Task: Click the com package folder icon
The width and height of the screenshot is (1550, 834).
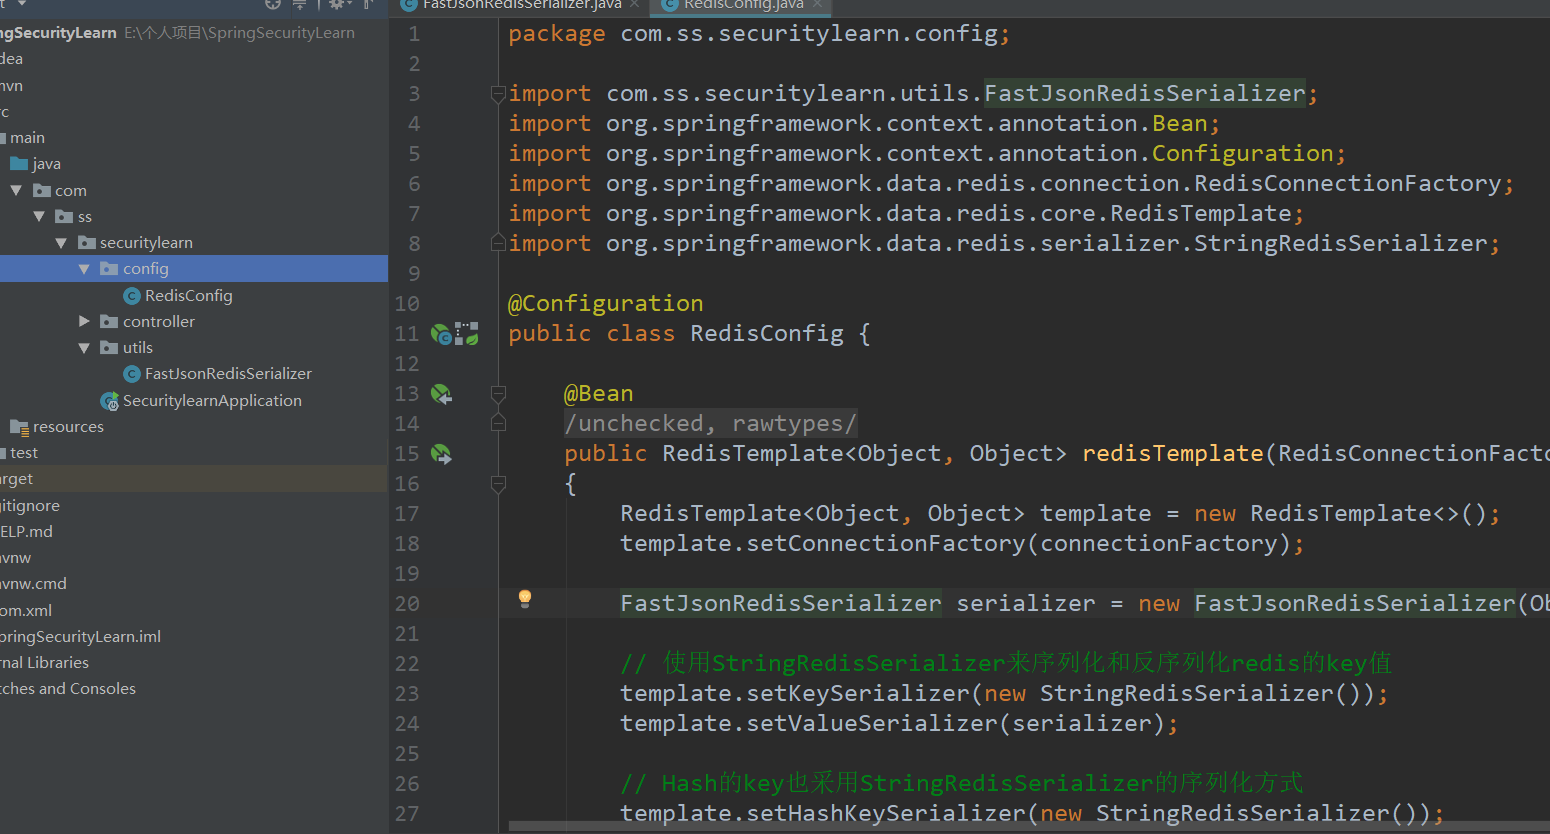Action: click(x=42, y=190)
